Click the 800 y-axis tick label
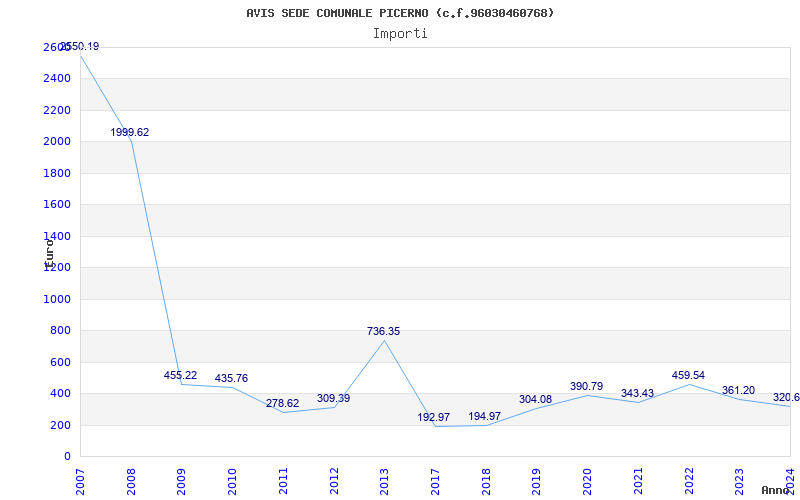 pyautogui.click(x=61, y=331)
